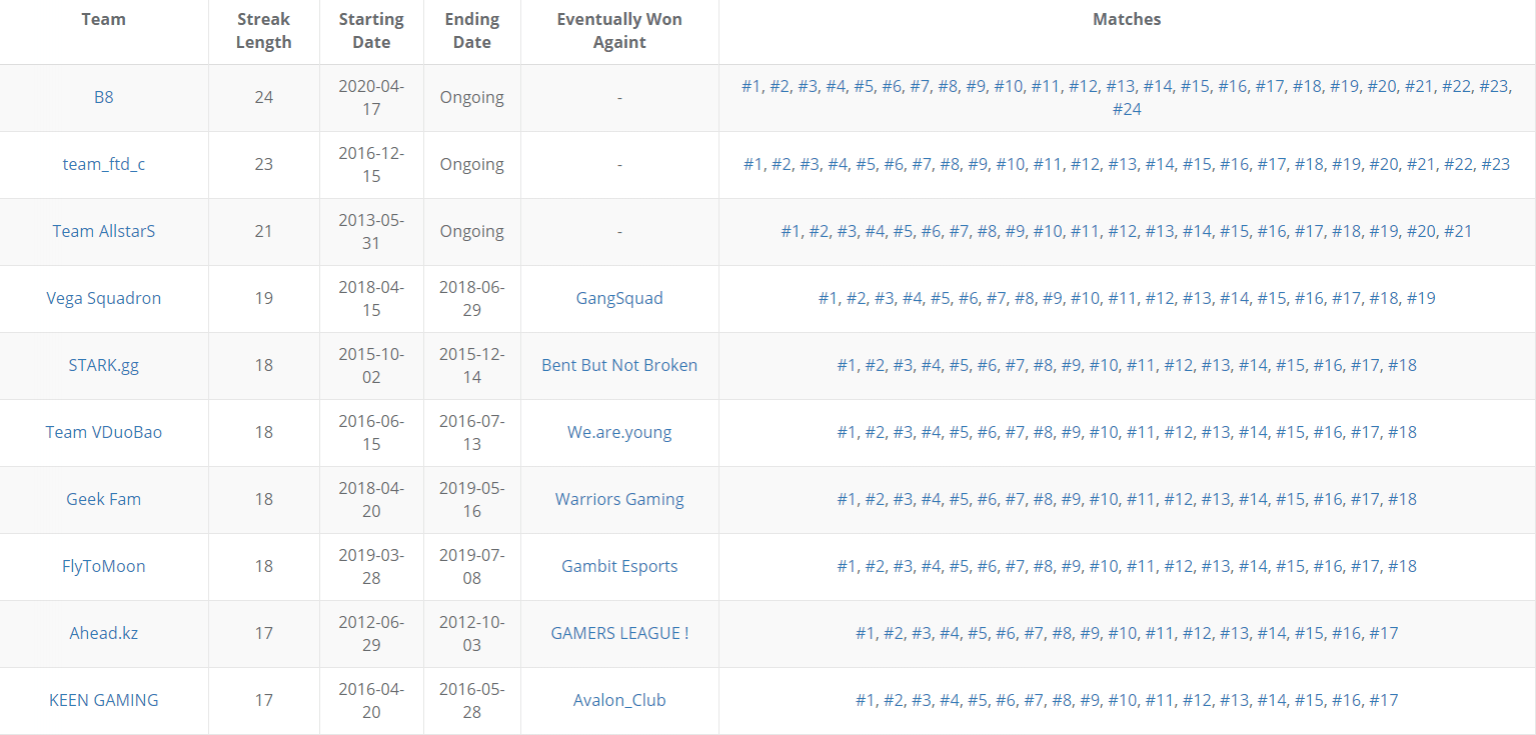The height and width of the screenshot is (735, 1536).
Task: Open the Warriors Gaming opponent link
Action: click(620, 500)
